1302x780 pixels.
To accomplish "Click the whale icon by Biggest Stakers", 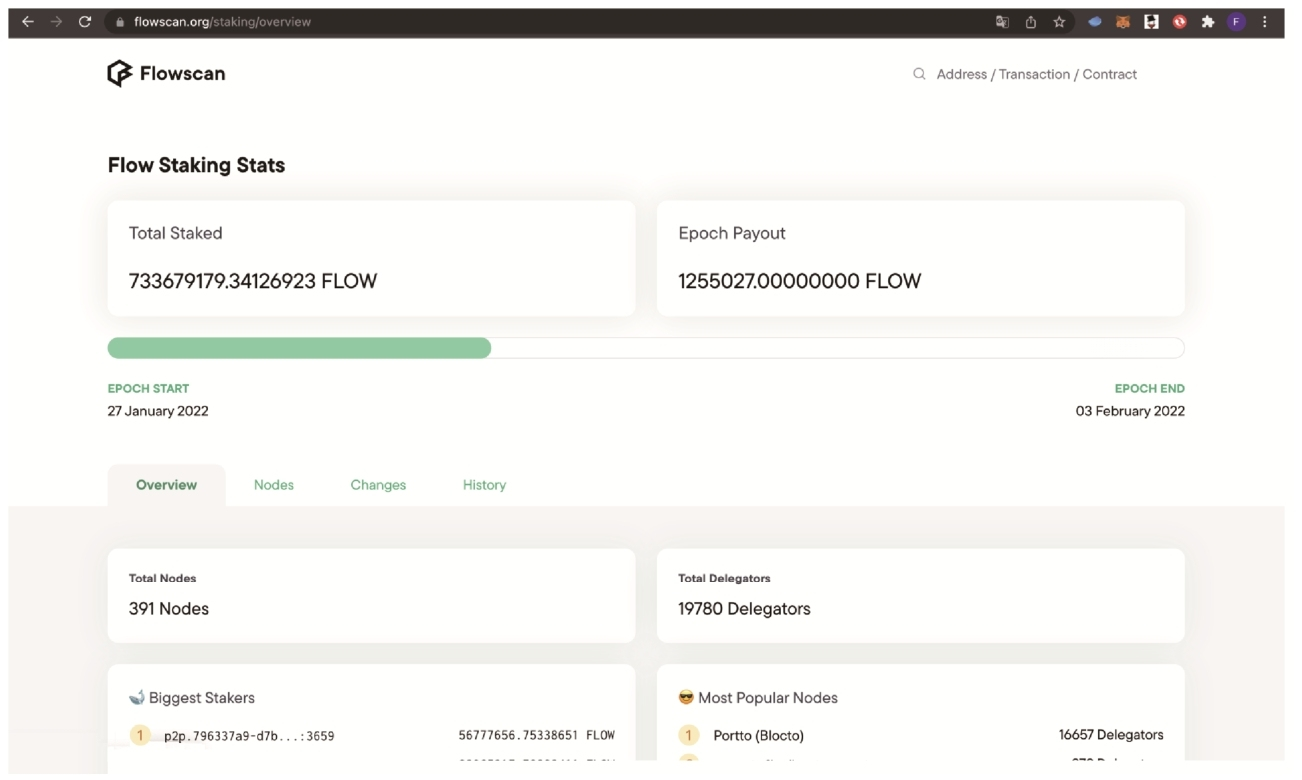I will tap(137, 698).
